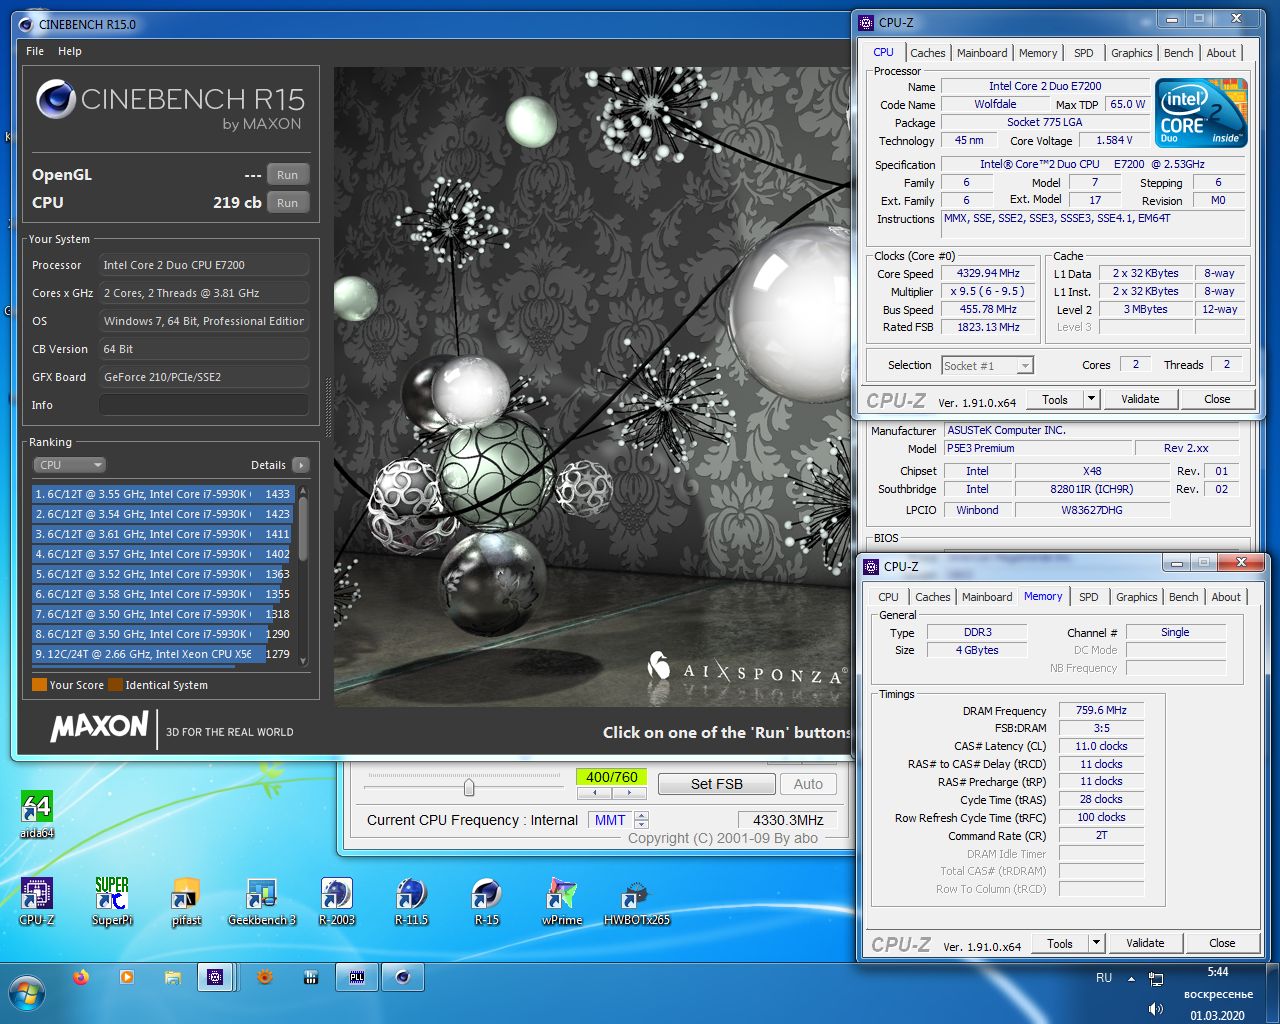The width and height of the screenshot is (1280, 1024).
Task: Click the orange flower icon in taskbar
Action: (265, 977)
